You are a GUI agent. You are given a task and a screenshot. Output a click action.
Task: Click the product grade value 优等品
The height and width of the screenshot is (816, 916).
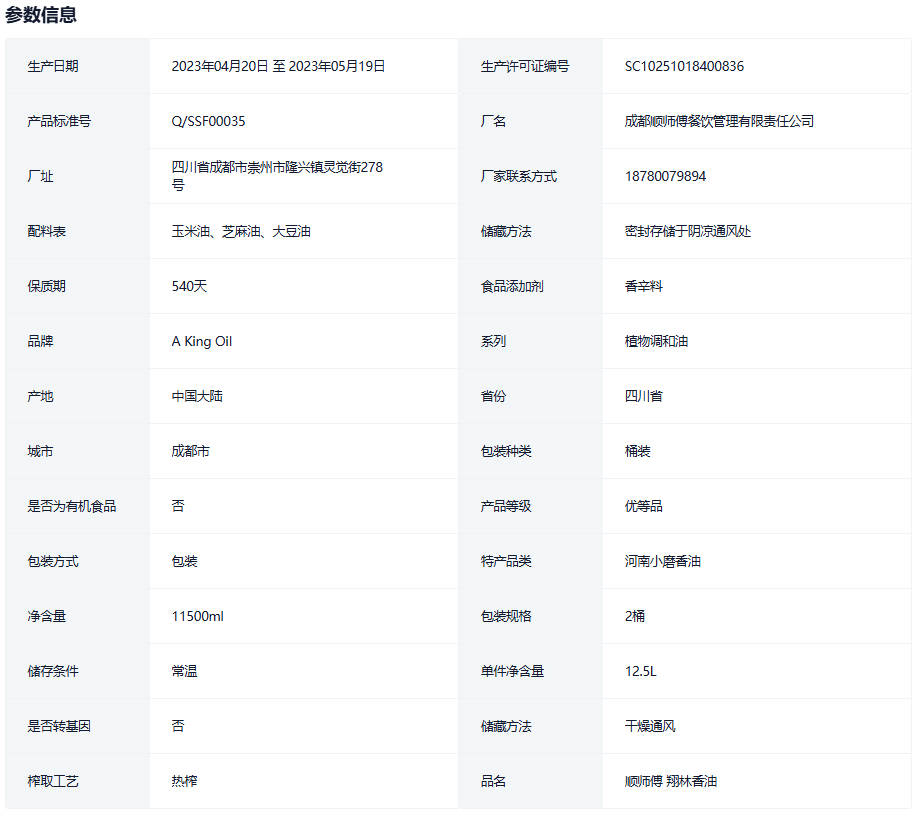644,506
